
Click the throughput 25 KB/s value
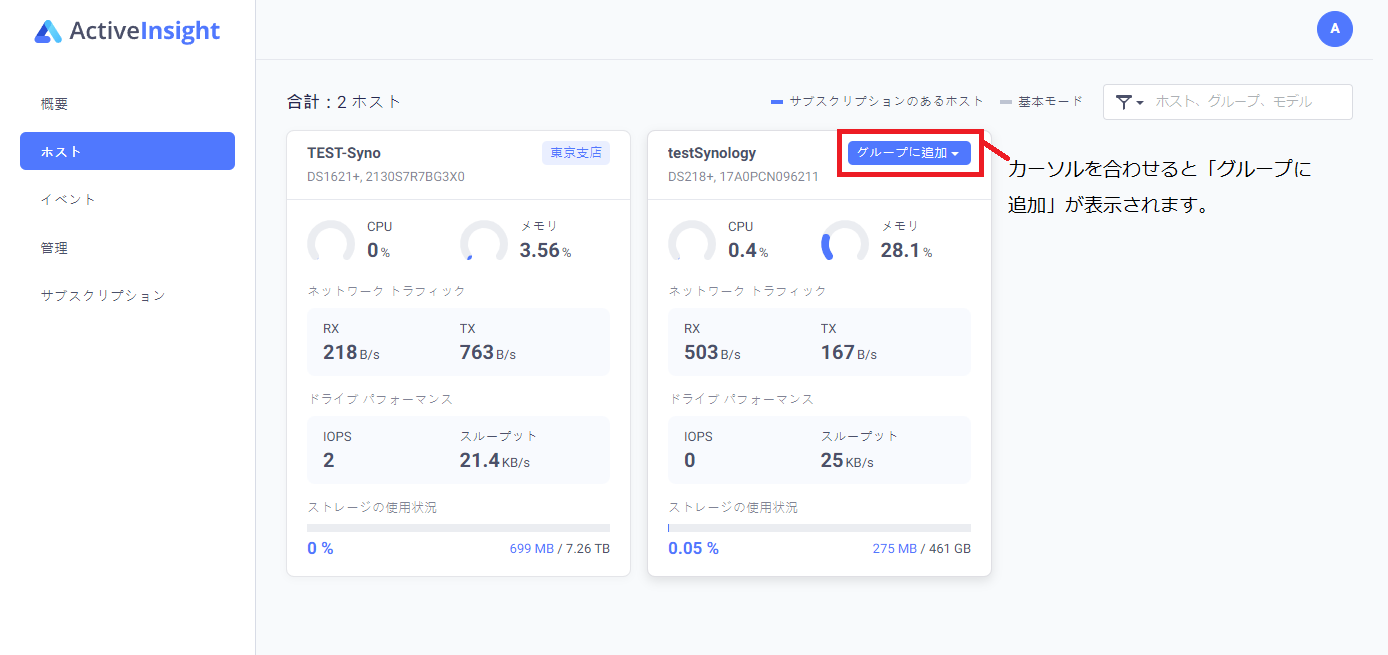(847, 461)
